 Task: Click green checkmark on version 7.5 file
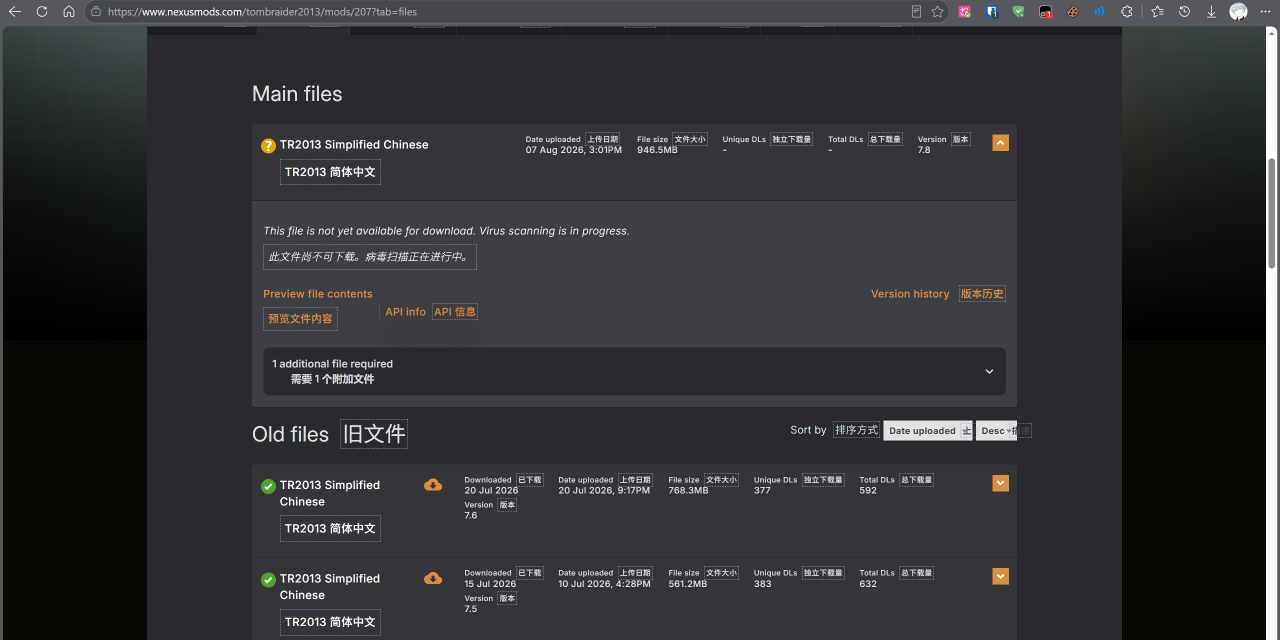268,580
